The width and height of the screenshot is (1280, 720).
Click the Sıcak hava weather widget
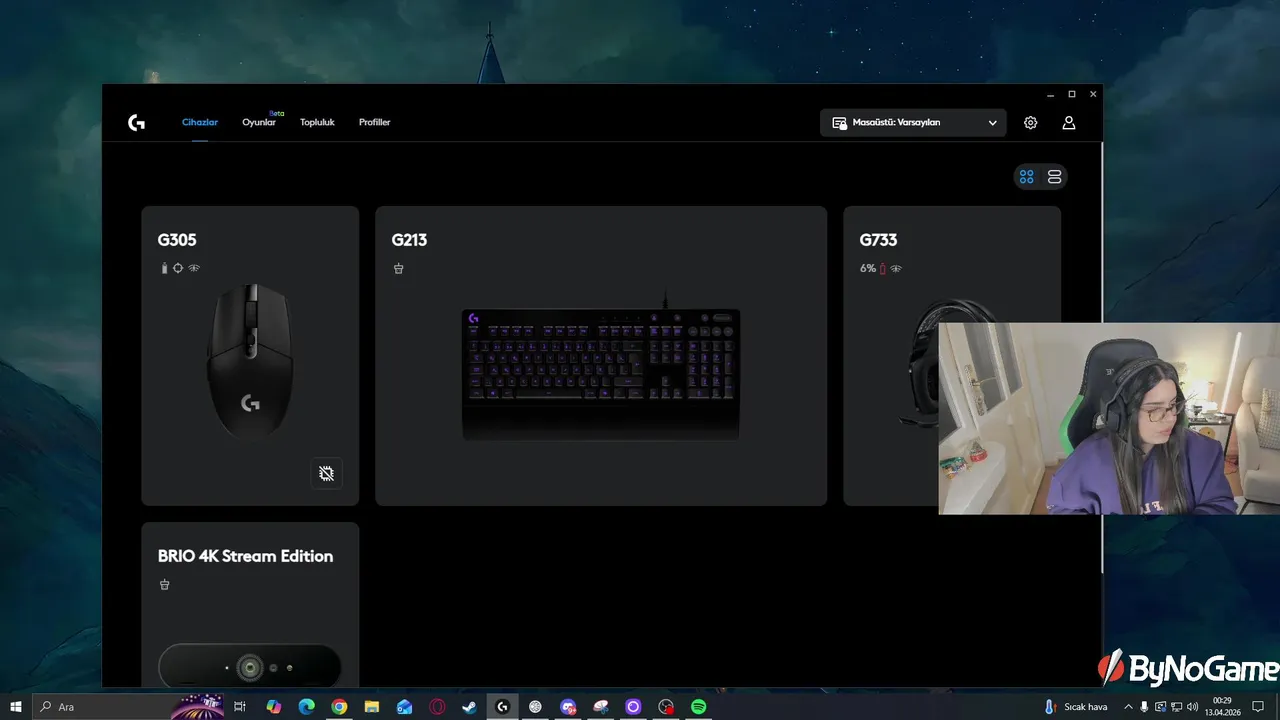coord(1077,707)
